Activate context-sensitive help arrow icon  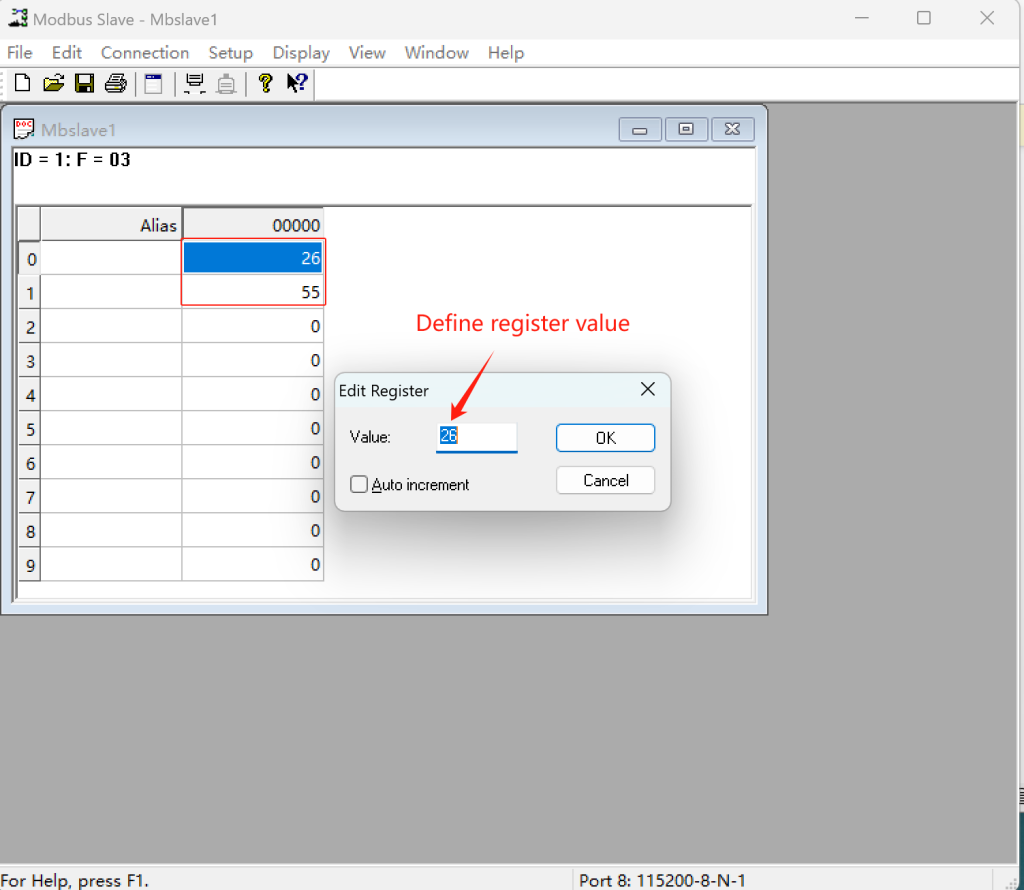point(294,83)
